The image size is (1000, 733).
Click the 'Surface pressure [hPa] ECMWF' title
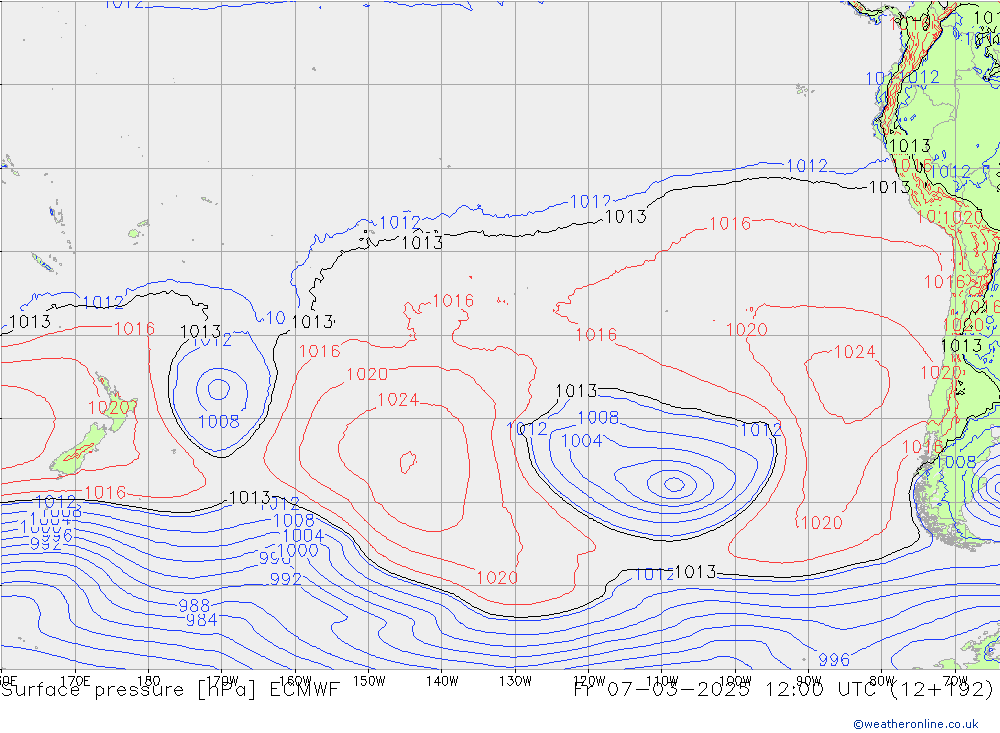click(170, 690)
